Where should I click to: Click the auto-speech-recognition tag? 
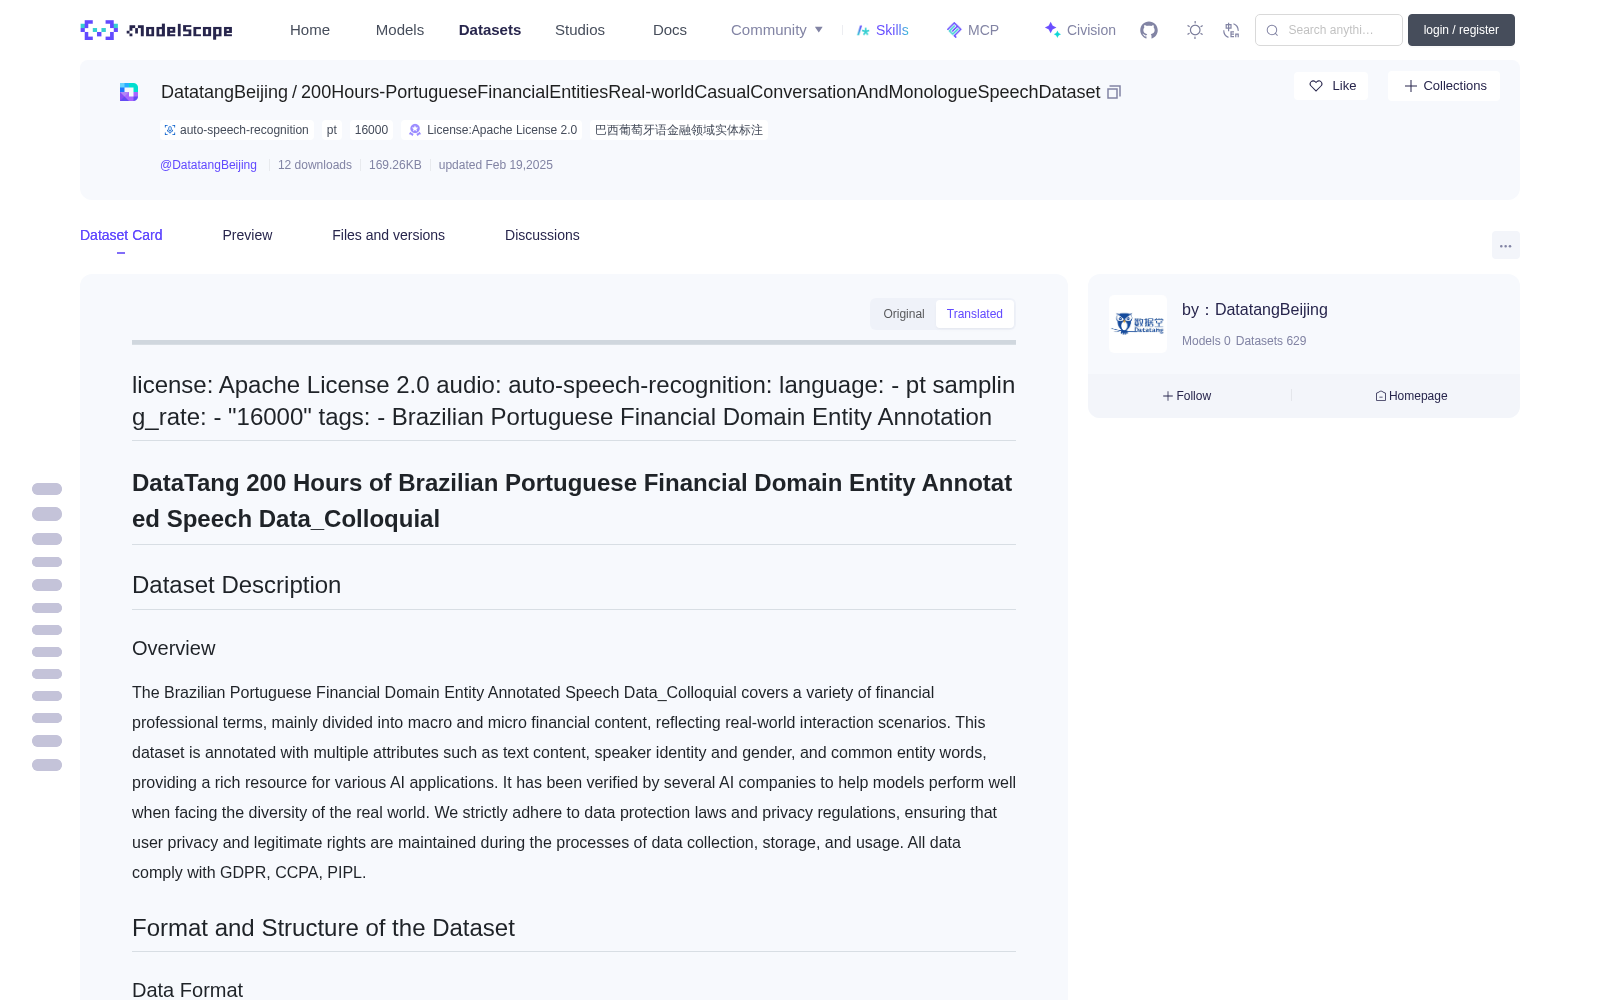pos(236,130)
